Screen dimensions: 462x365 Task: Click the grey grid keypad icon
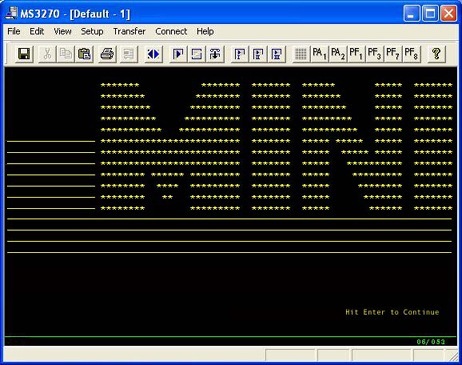click(x=301, y=54)
